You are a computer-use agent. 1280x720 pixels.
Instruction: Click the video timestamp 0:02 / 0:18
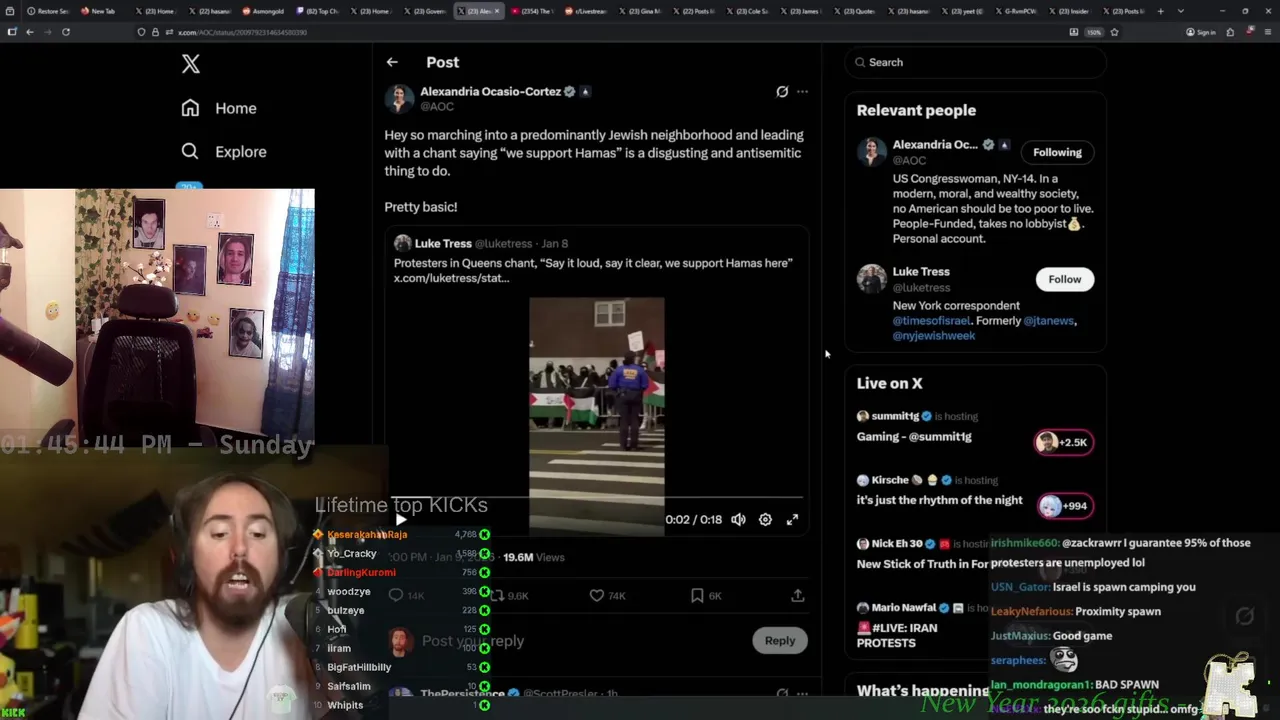pyautogui.click(x=693, y=519)
